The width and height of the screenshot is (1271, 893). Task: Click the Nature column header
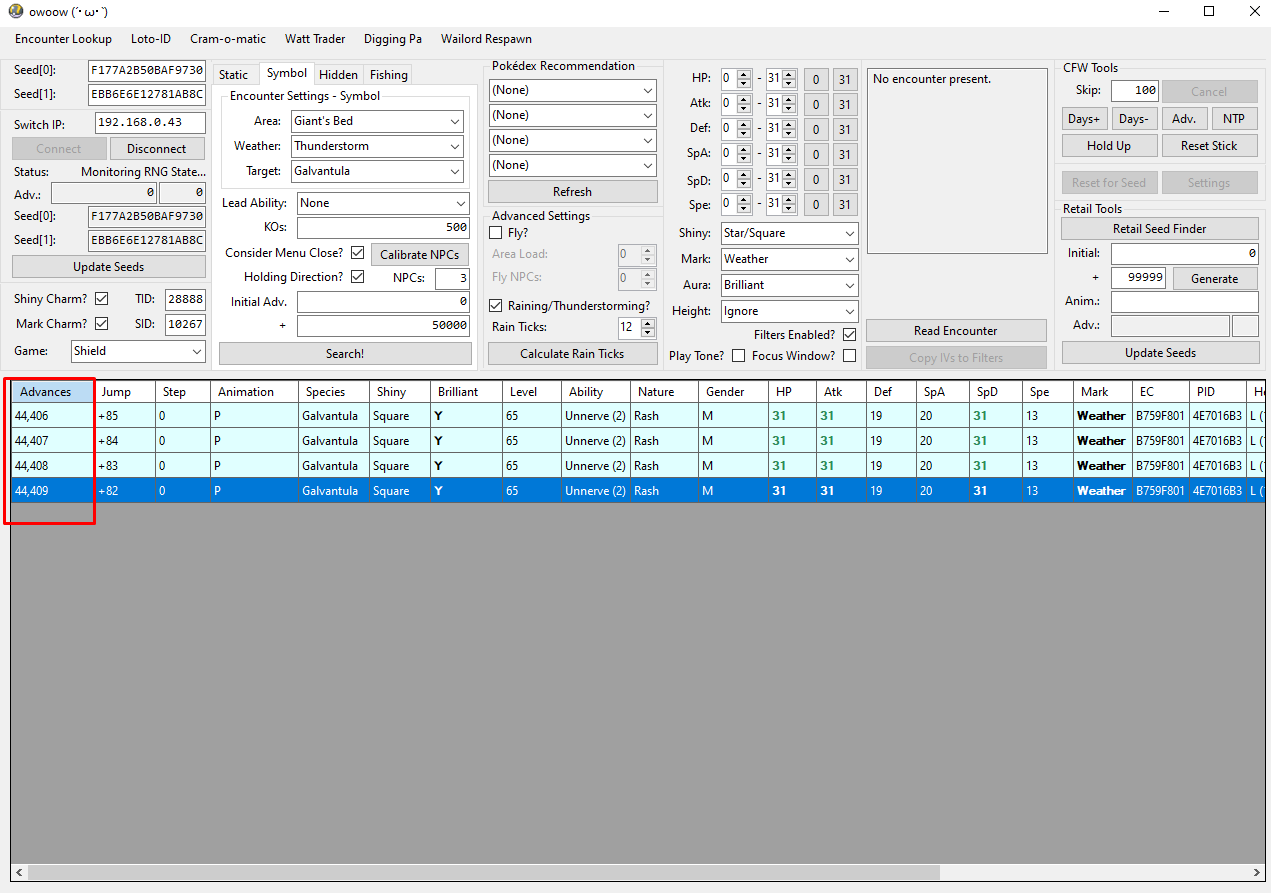click(664, 392)
